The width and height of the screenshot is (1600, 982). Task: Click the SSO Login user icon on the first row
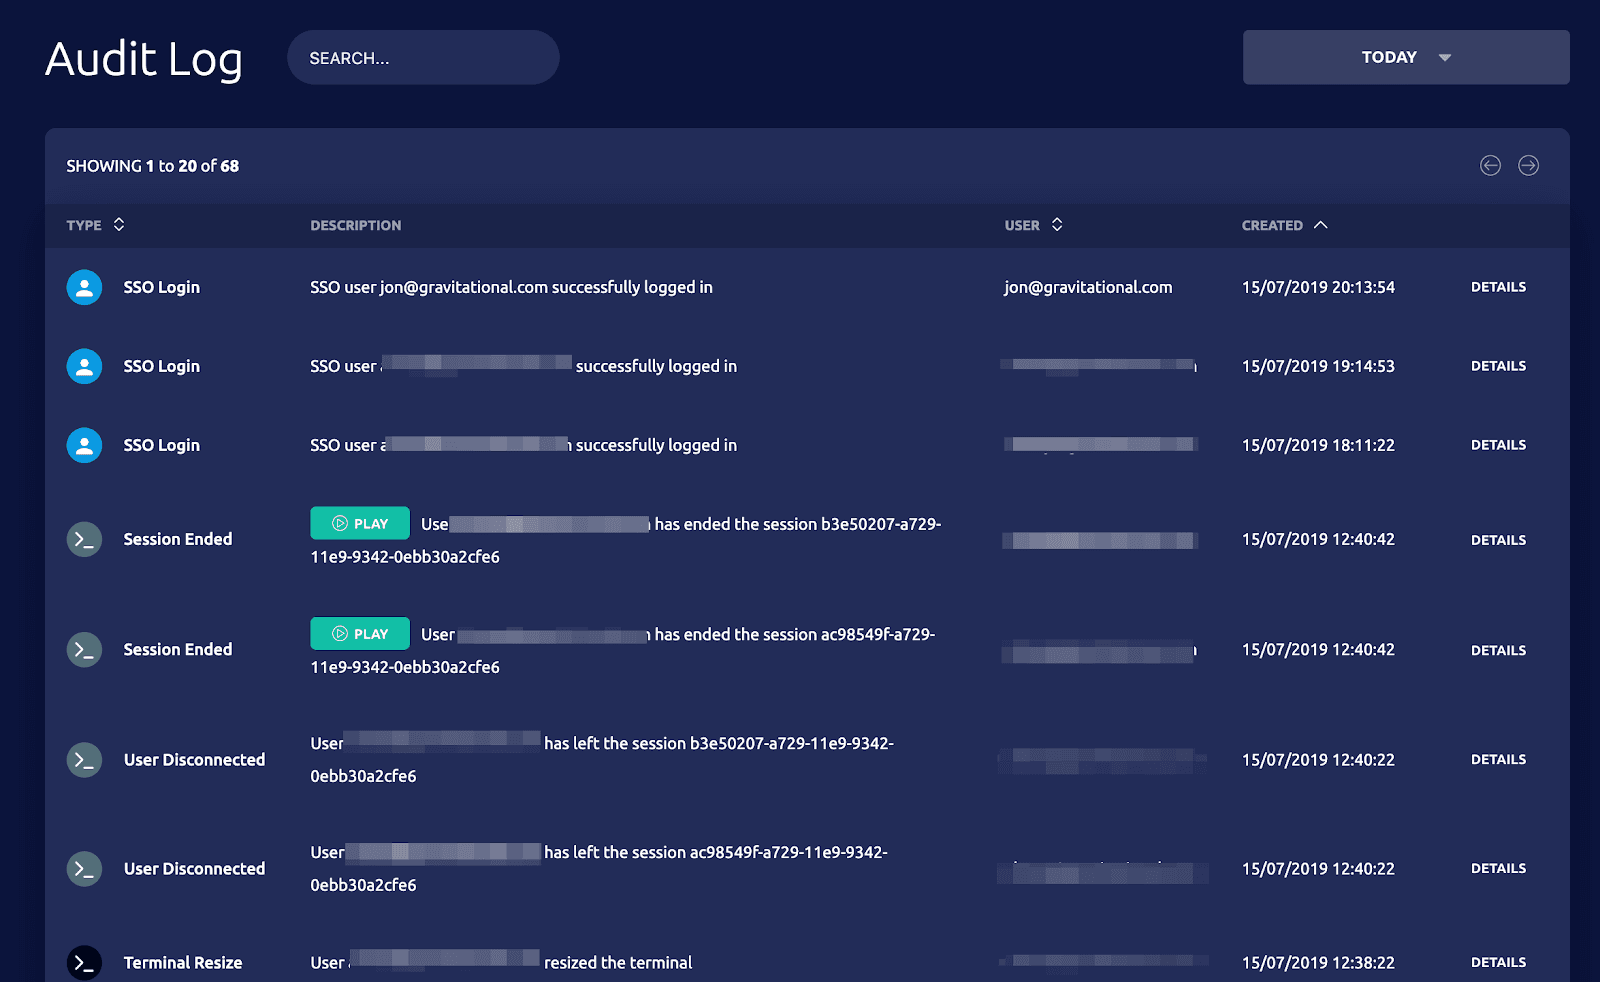(84, 287)
